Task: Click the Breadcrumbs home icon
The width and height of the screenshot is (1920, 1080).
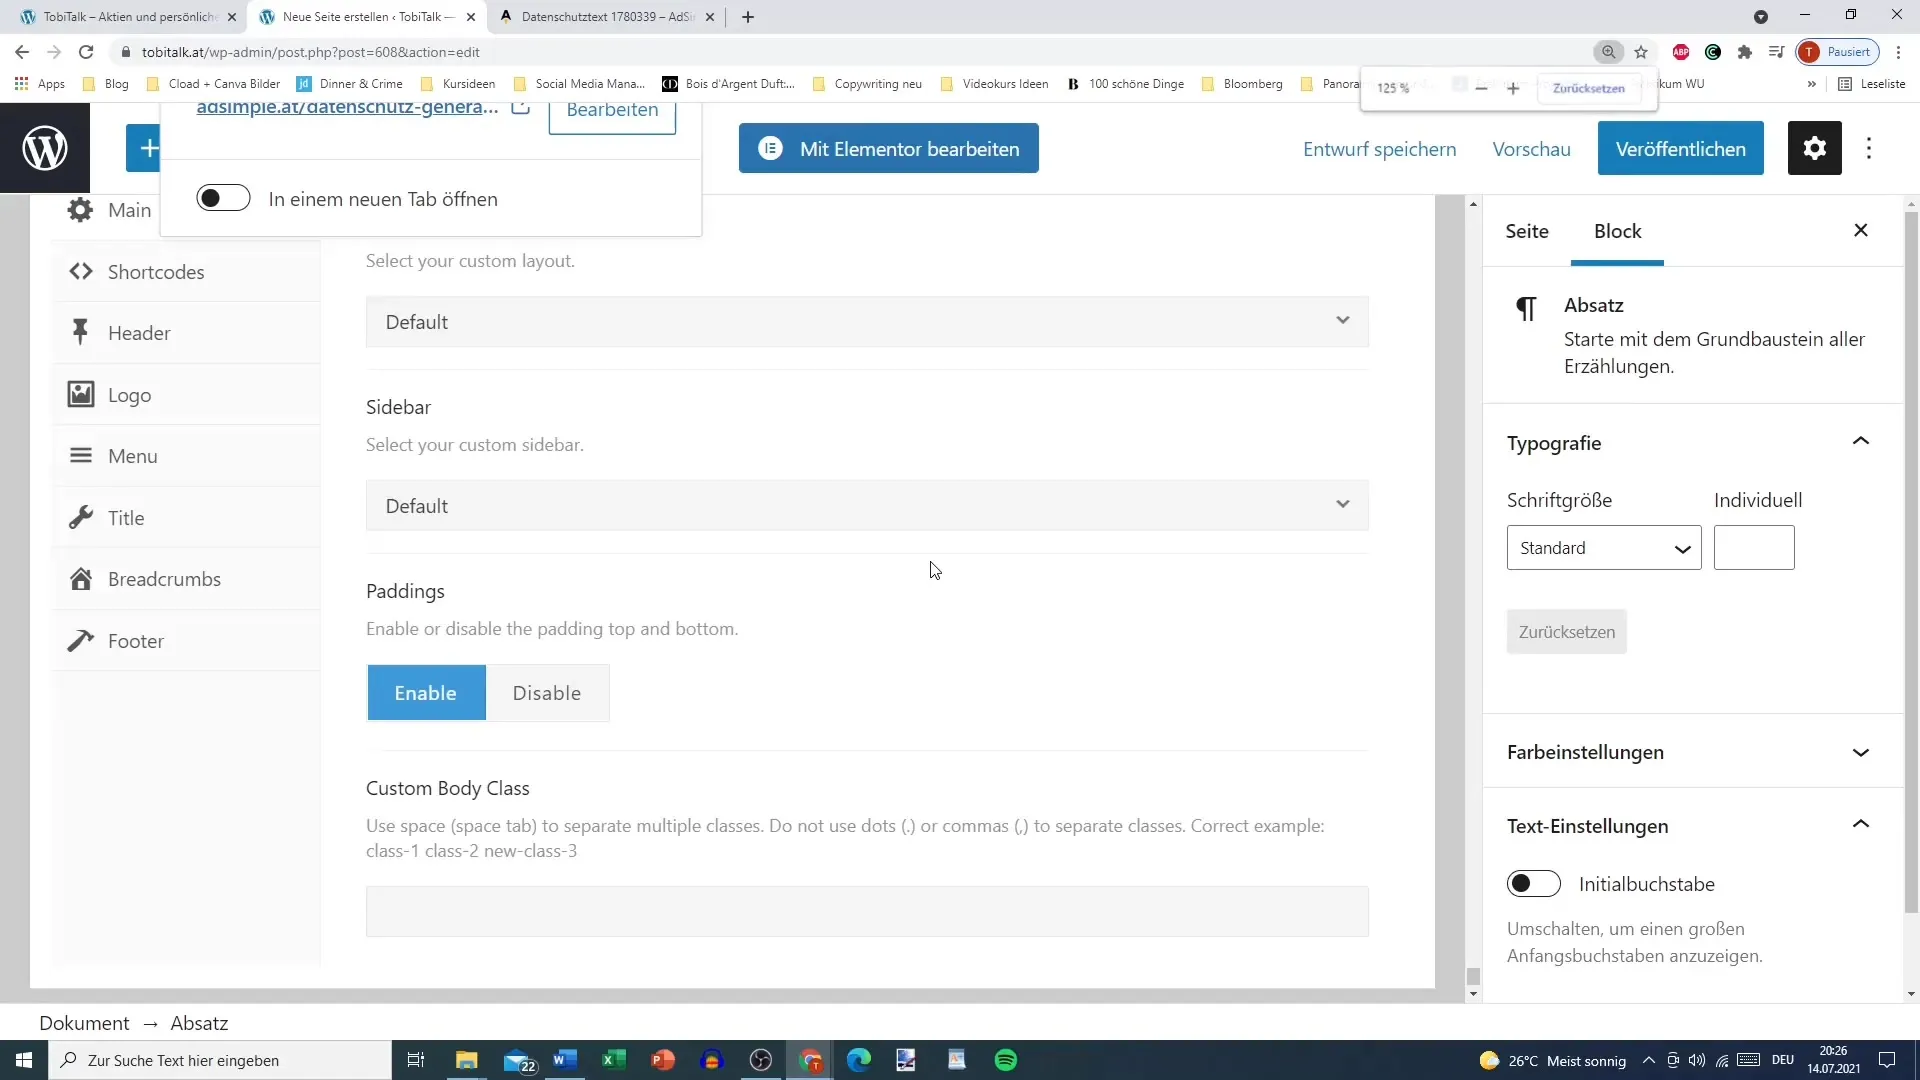Action: tap(81, 578)
